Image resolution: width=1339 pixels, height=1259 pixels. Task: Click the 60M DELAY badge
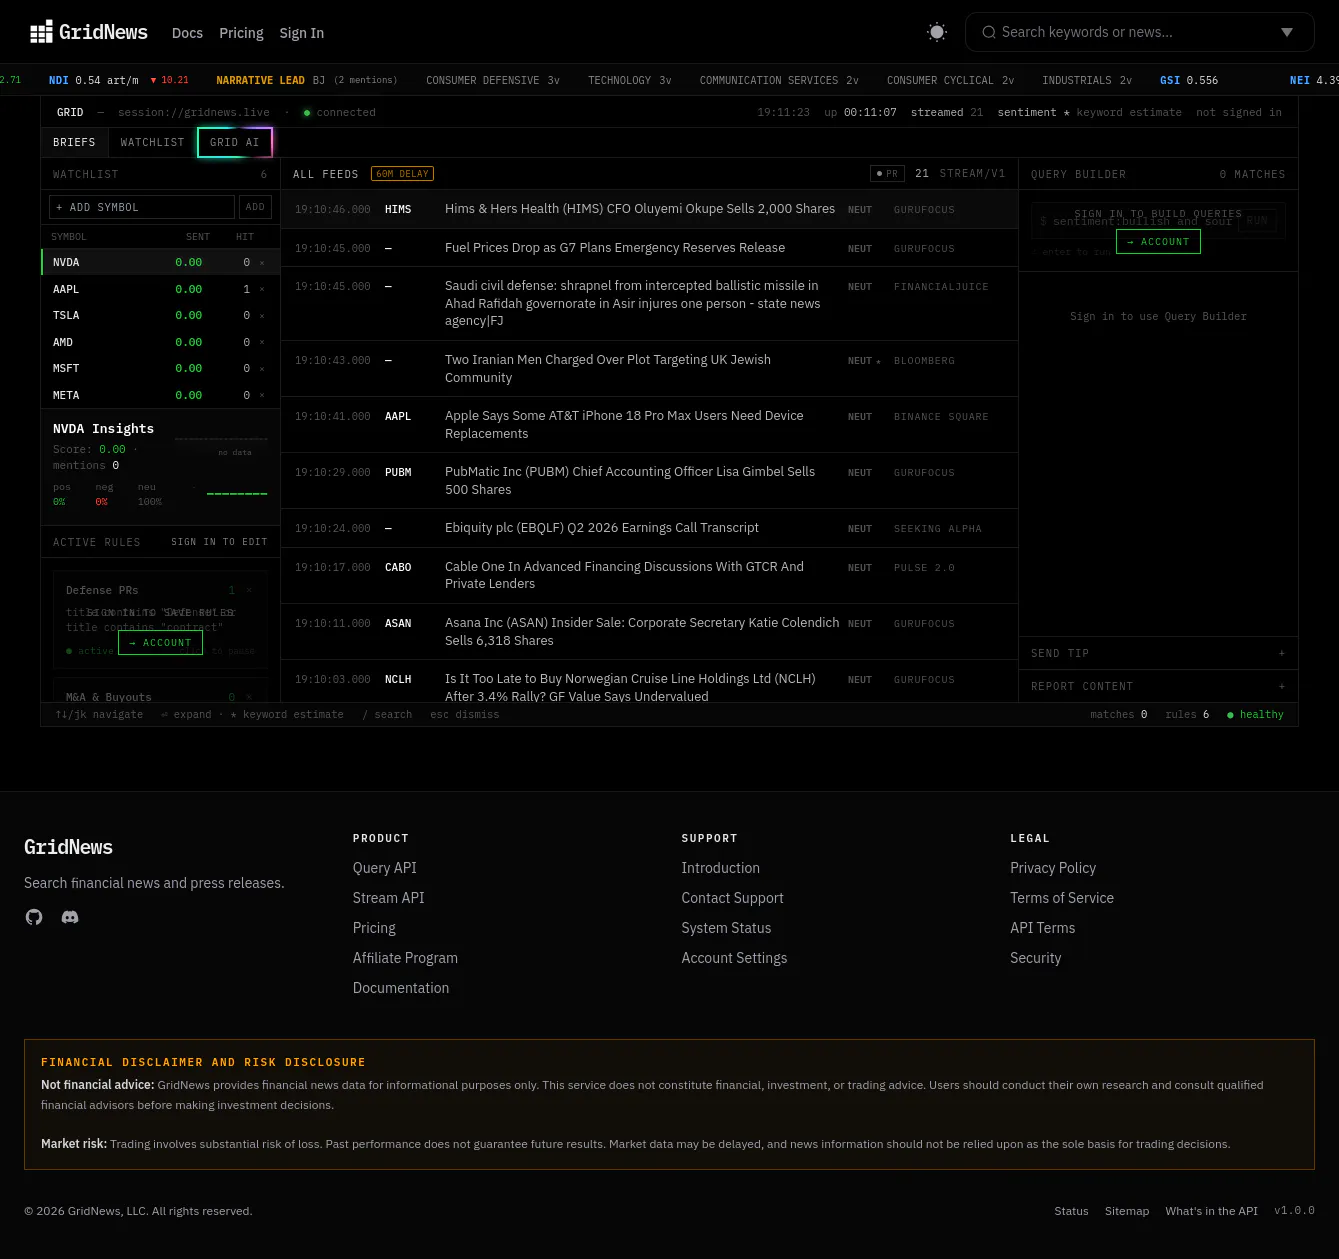click(x=401, y=174)
